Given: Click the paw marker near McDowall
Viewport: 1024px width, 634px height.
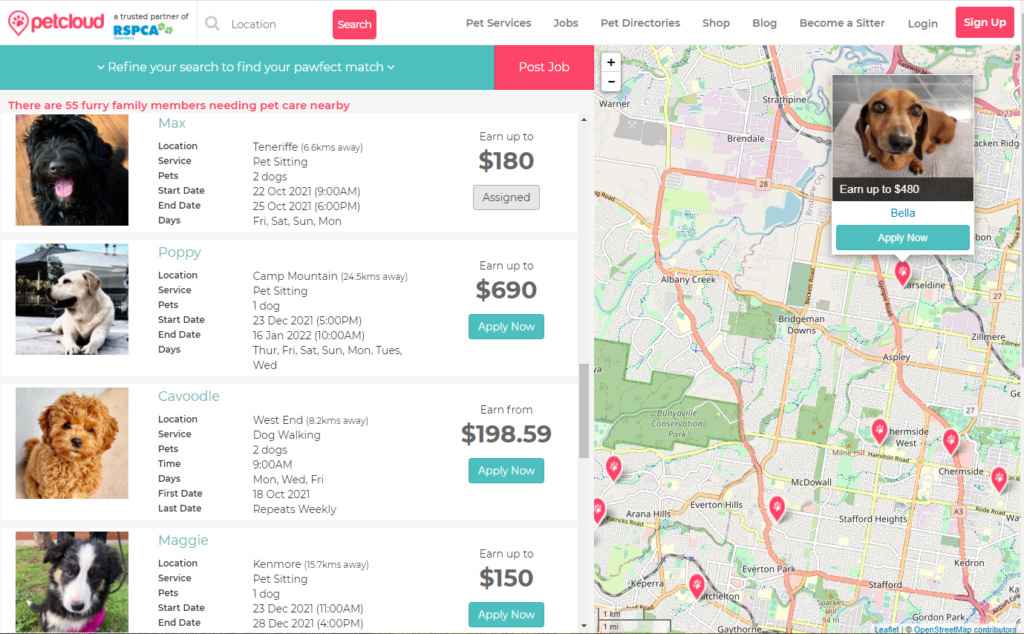Looking at the screenshot, I should (x=776, y=508).
